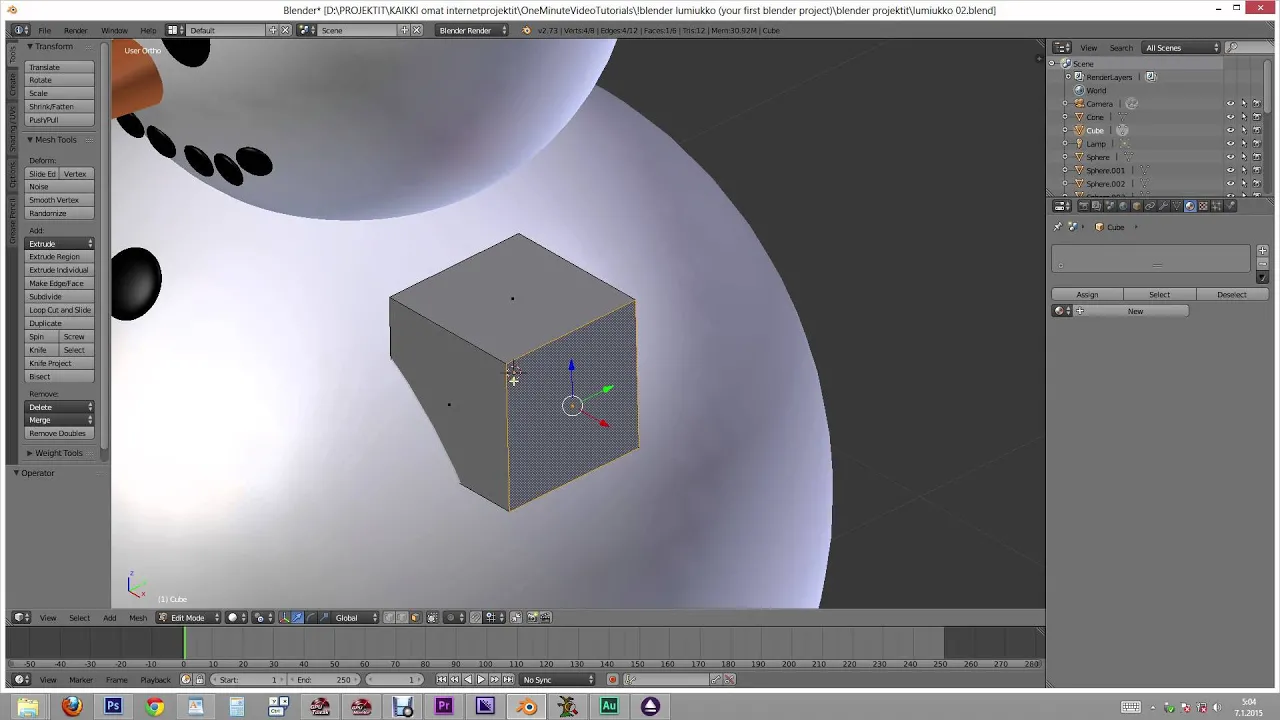This screenshot has width=1280, height=720.
Task: Open the Global orientation dropdown
Action: coord(355,618)
